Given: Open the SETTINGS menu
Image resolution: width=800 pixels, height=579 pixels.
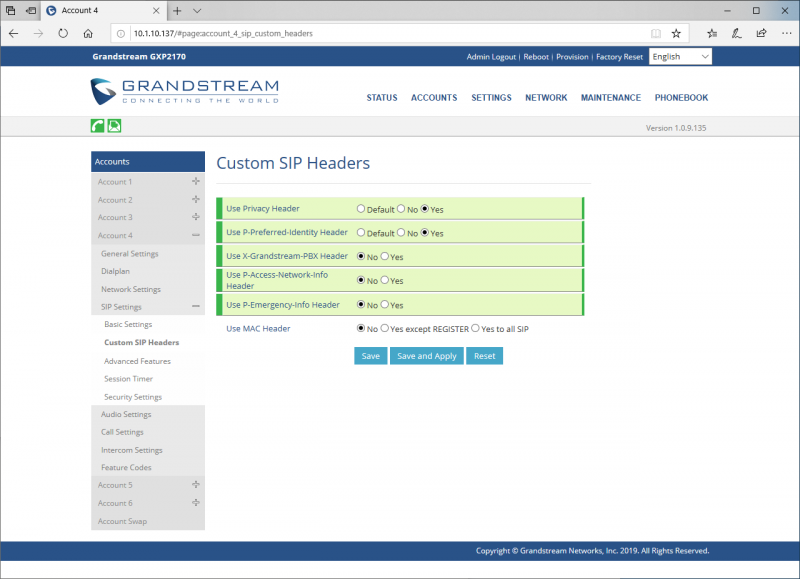Looking at the screenshot, I should [x=491, y=97].
